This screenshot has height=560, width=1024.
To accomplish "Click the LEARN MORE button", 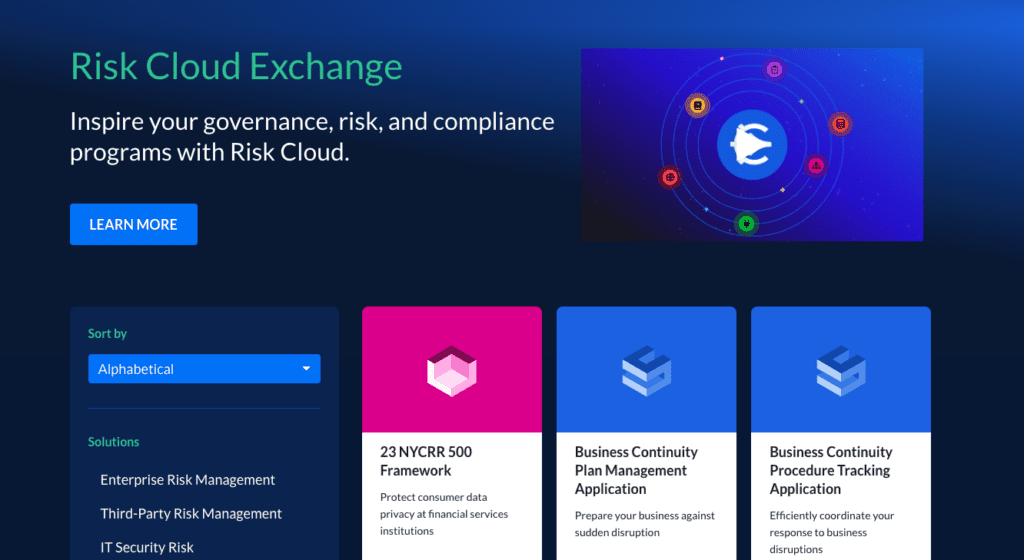I will click(x=133, y=224).
